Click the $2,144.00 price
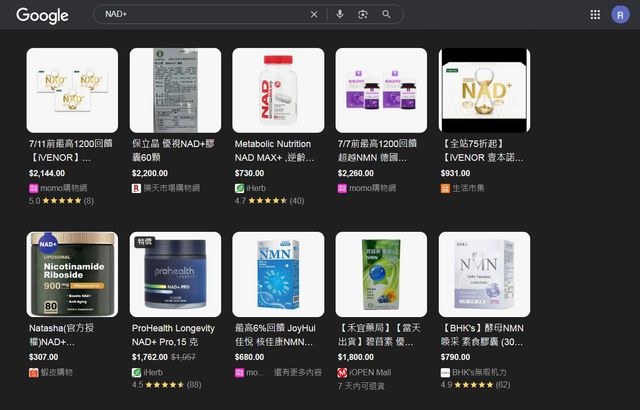The height and width of the screenshot is (410, 640). point(47,173)
